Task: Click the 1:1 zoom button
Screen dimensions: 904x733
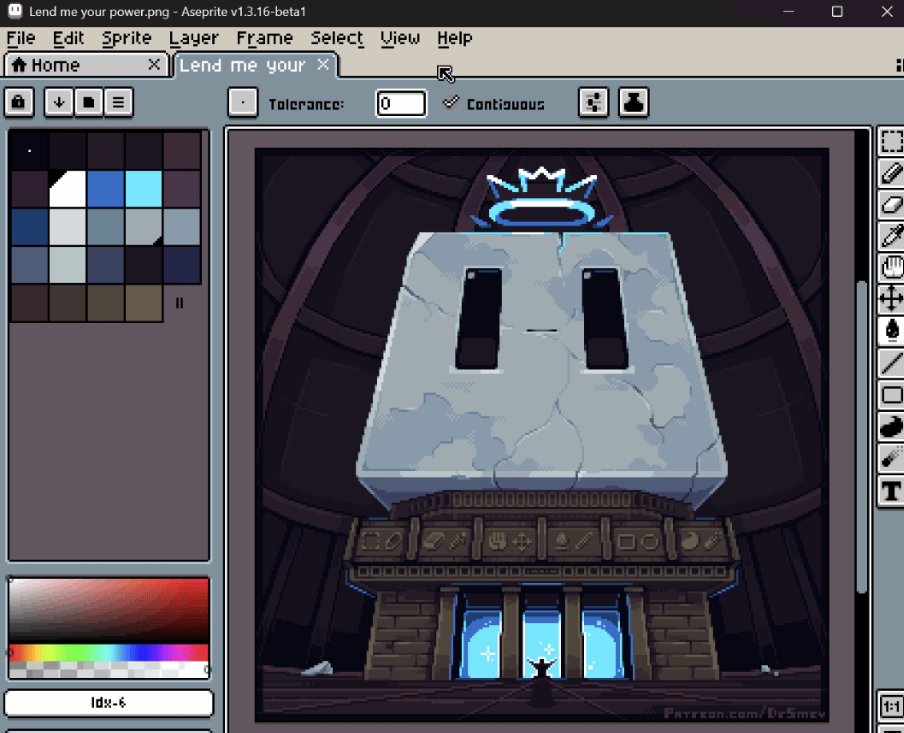Action: pos(890,707)
